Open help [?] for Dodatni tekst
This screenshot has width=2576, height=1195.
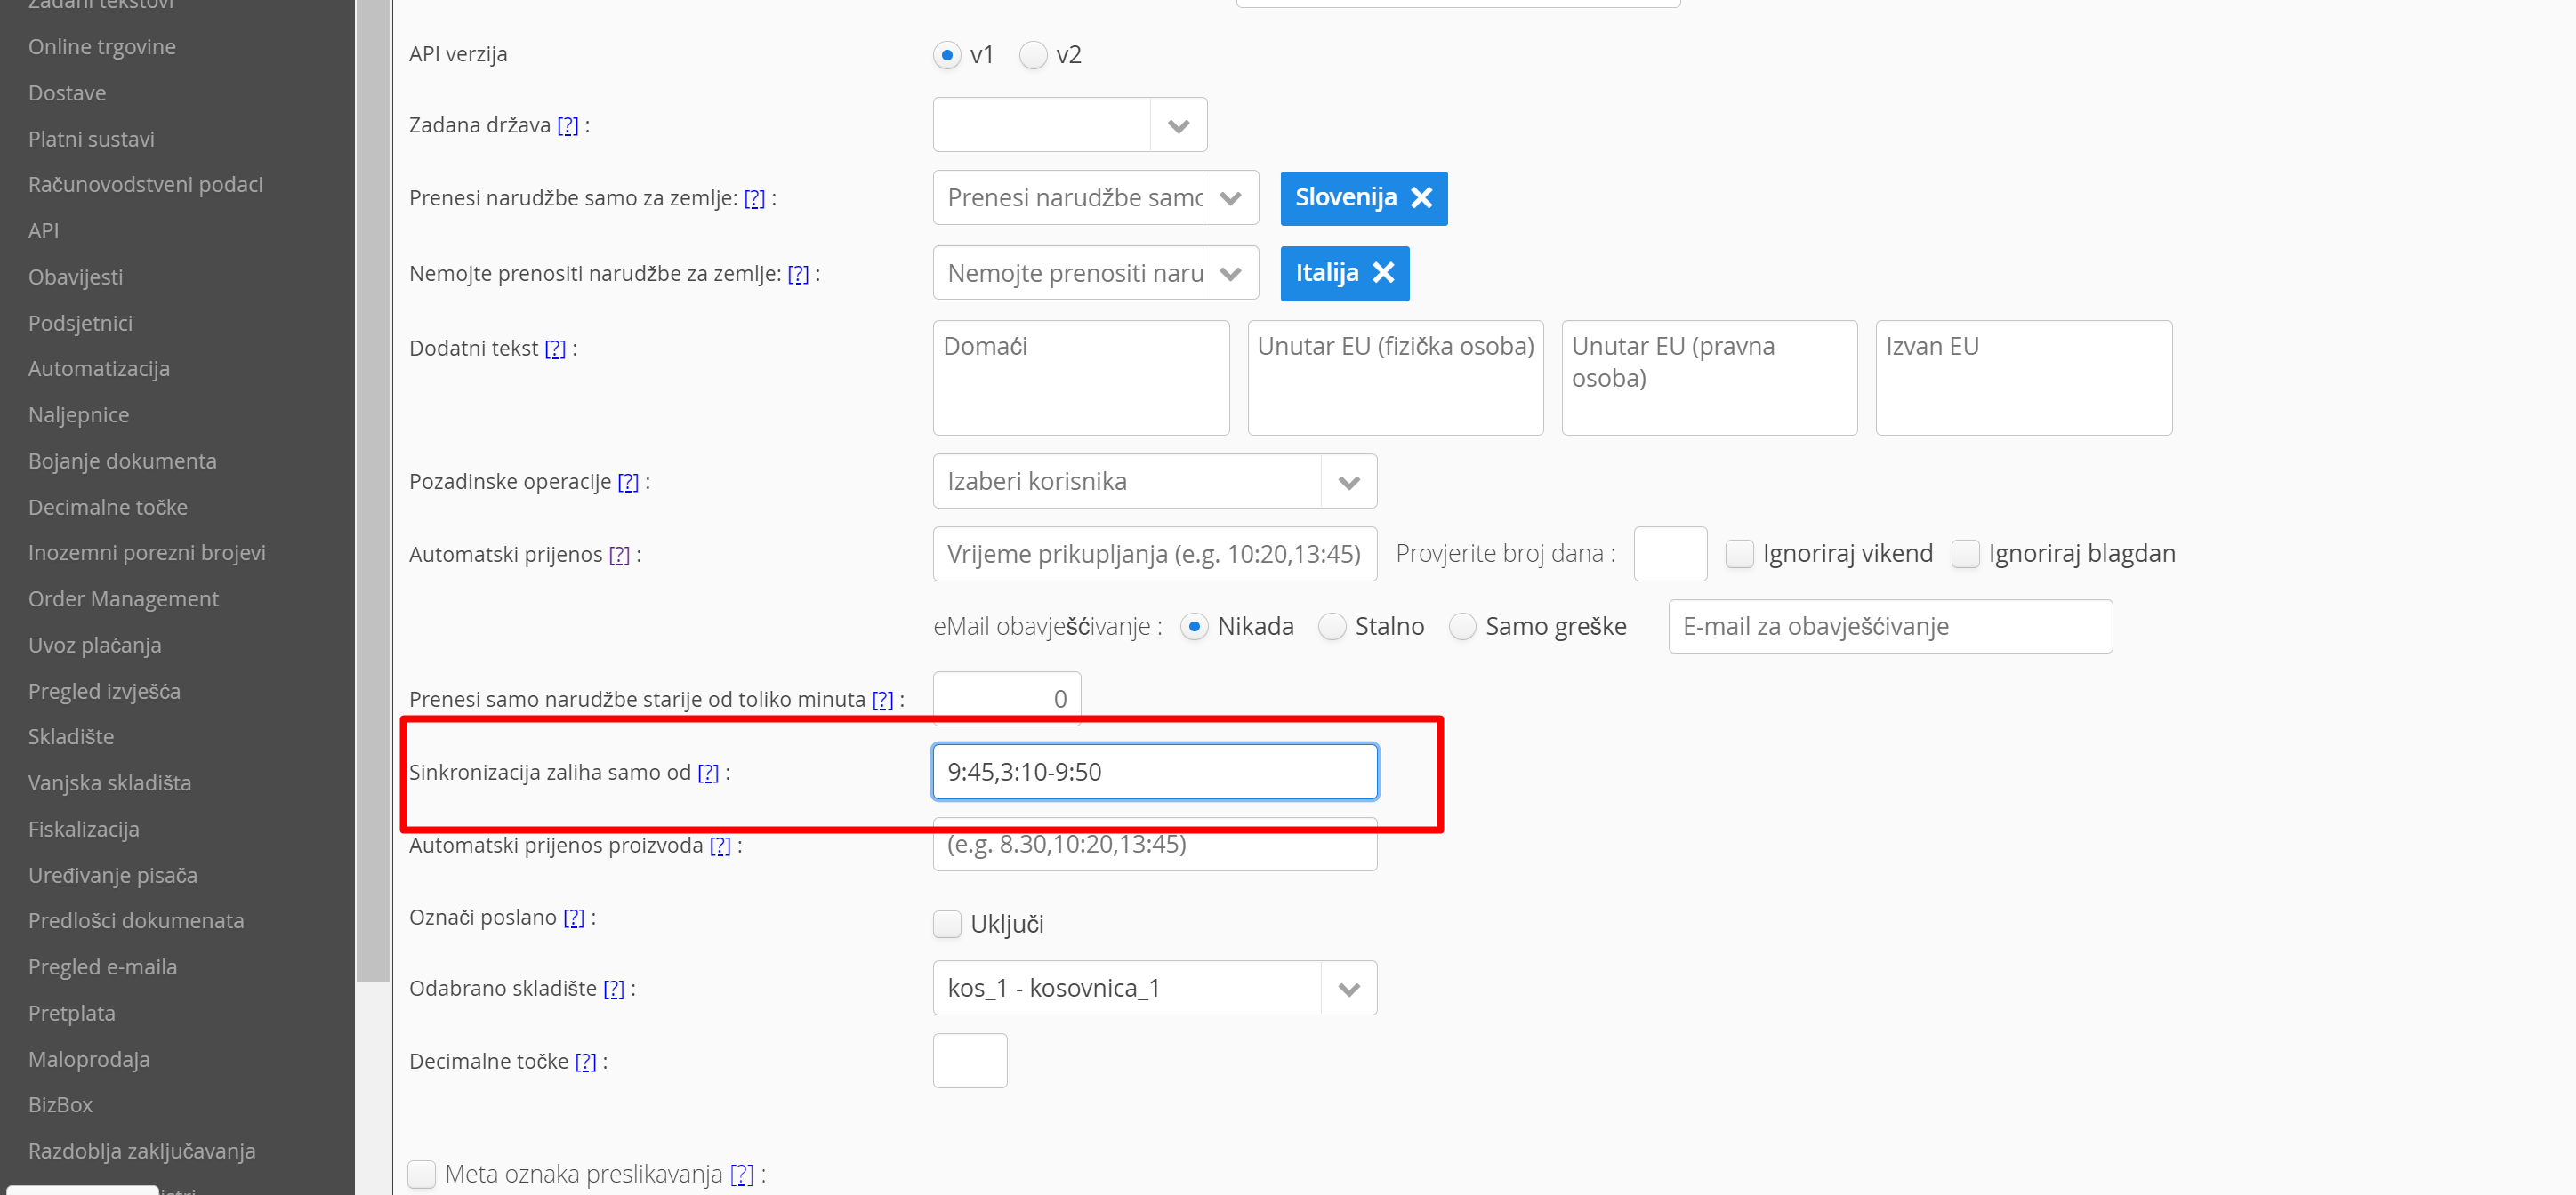555,349
